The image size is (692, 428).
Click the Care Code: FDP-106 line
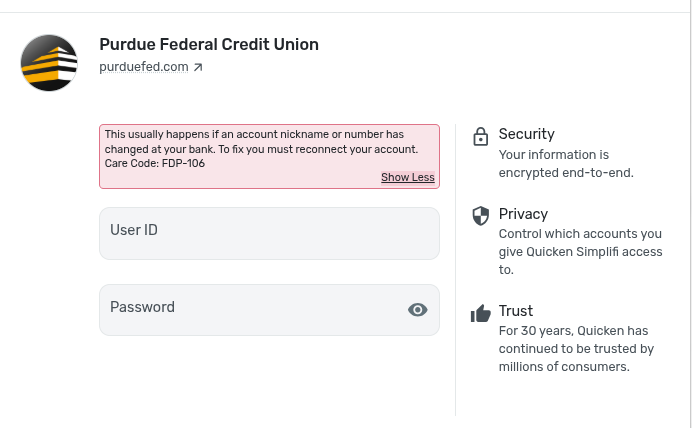(x=155, y=163)
